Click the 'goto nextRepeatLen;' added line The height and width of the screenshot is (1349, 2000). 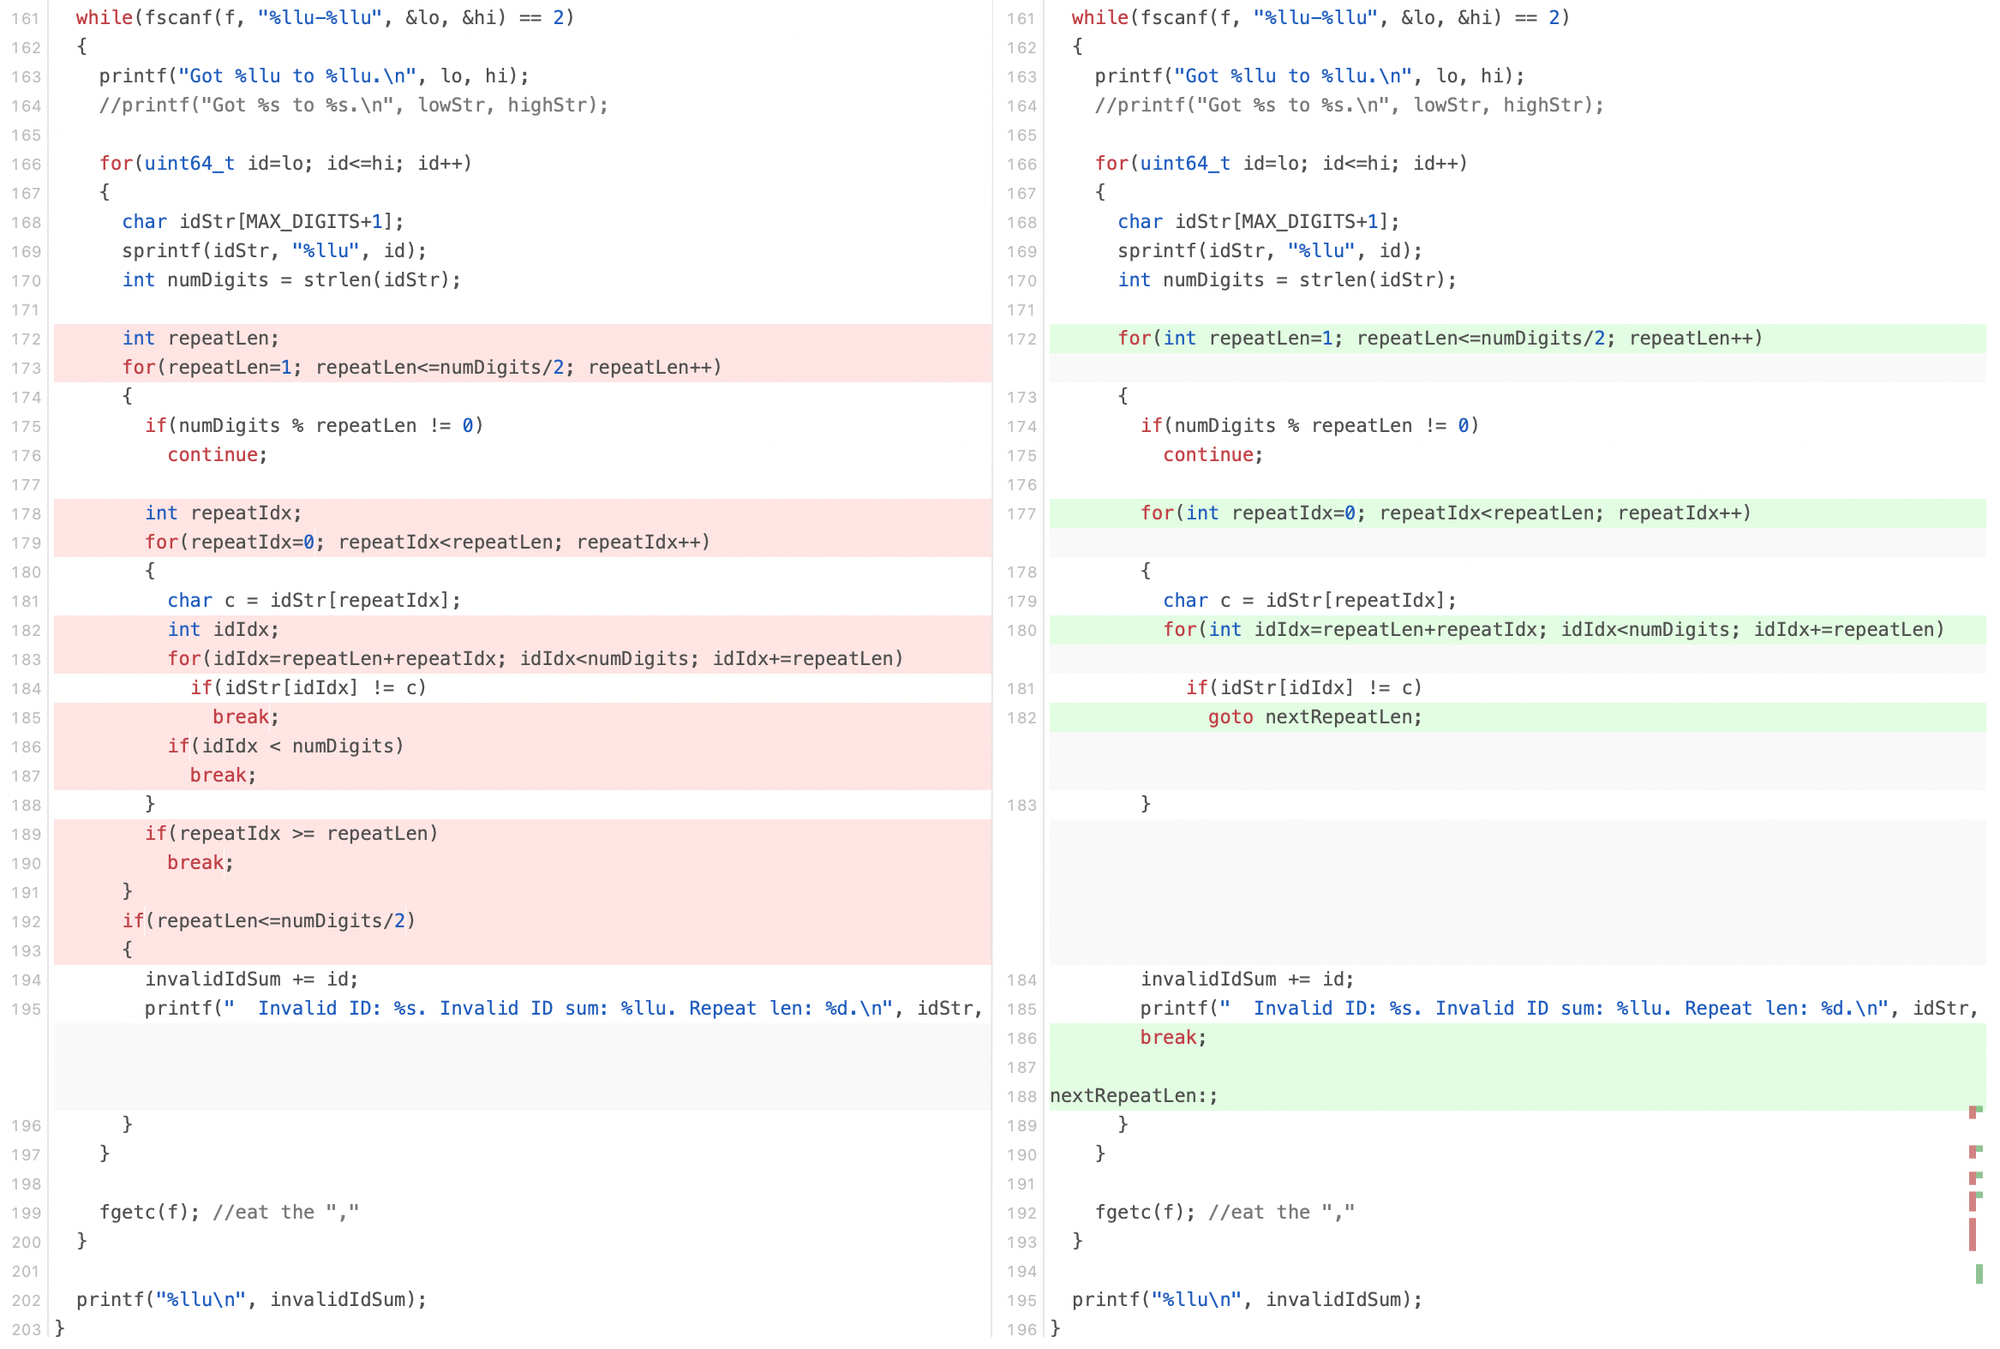pyautogui.click(x=1314, y=717)
